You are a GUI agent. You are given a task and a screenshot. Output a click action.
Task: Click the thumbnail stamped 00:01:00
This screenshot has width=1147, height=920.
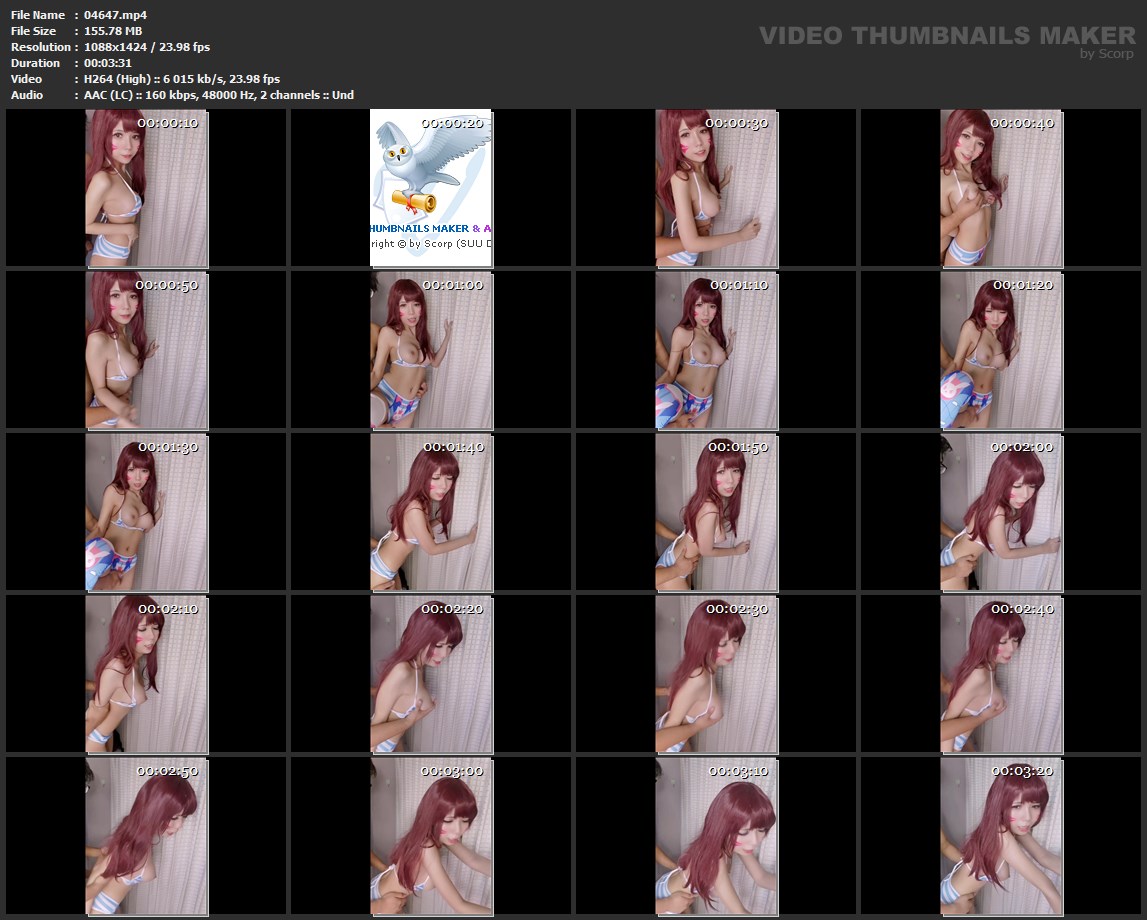(x=431, y=350)
